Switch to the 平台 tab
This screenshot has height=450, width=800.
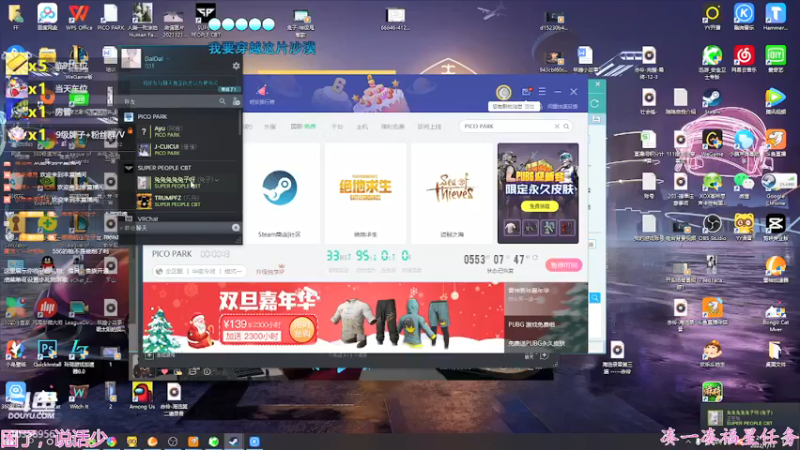pyautogui.click(x=337, y=127)
